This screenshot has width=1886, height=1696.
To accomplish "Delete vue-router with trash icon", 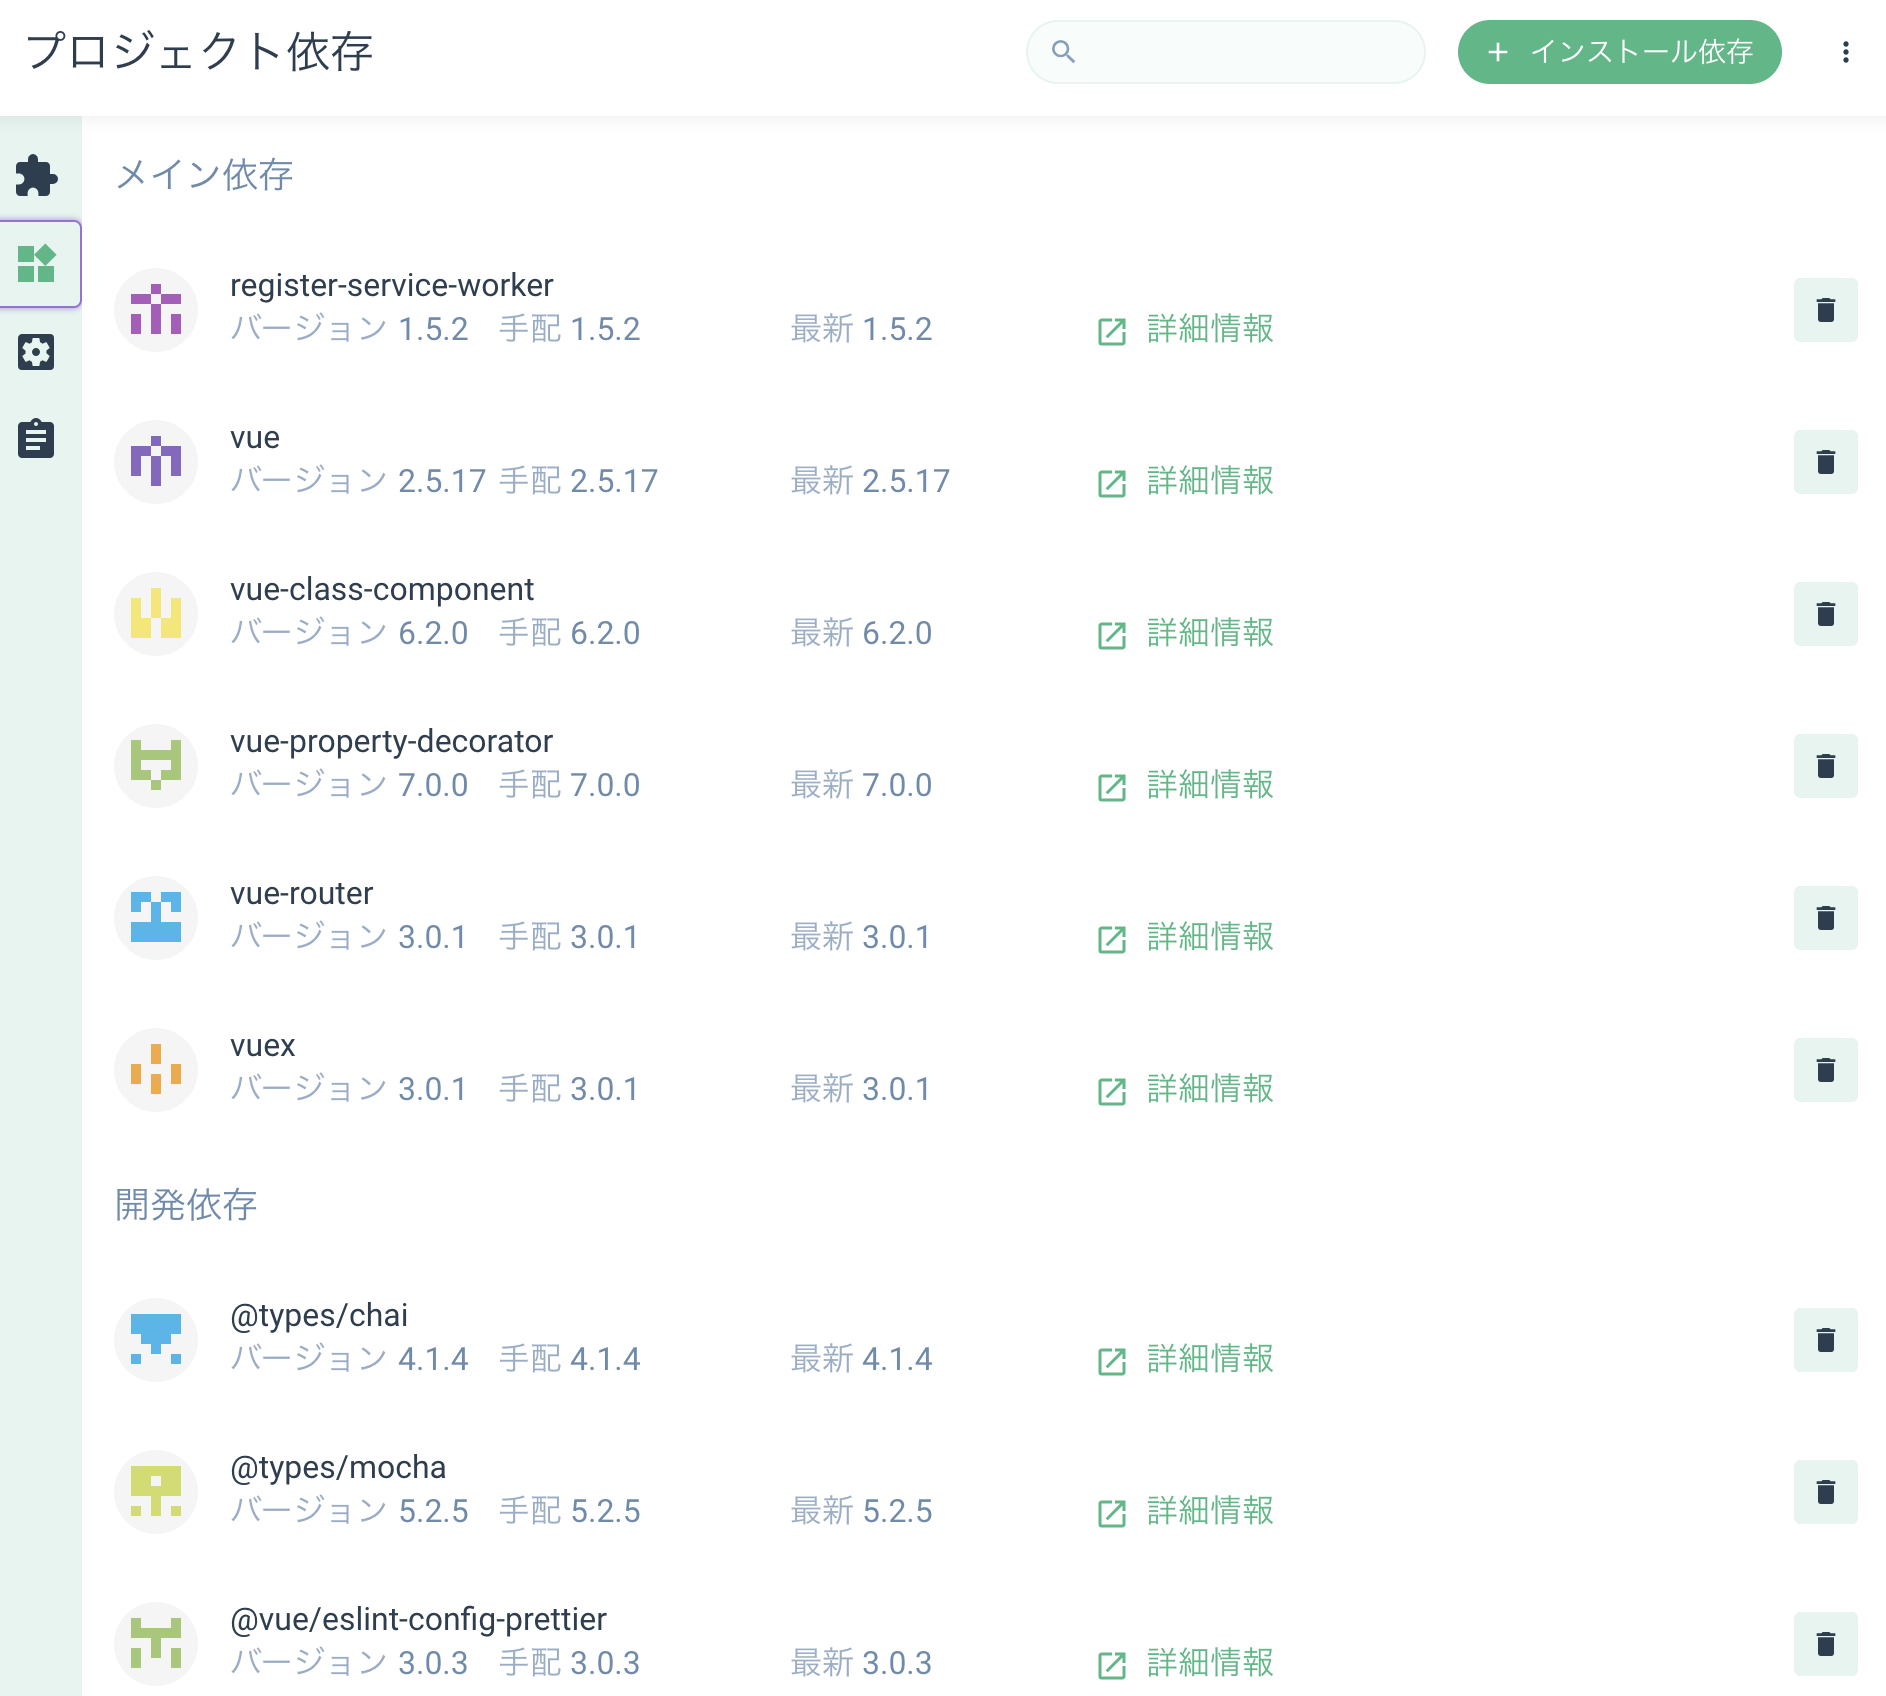I will click(x=1825, y=918).
